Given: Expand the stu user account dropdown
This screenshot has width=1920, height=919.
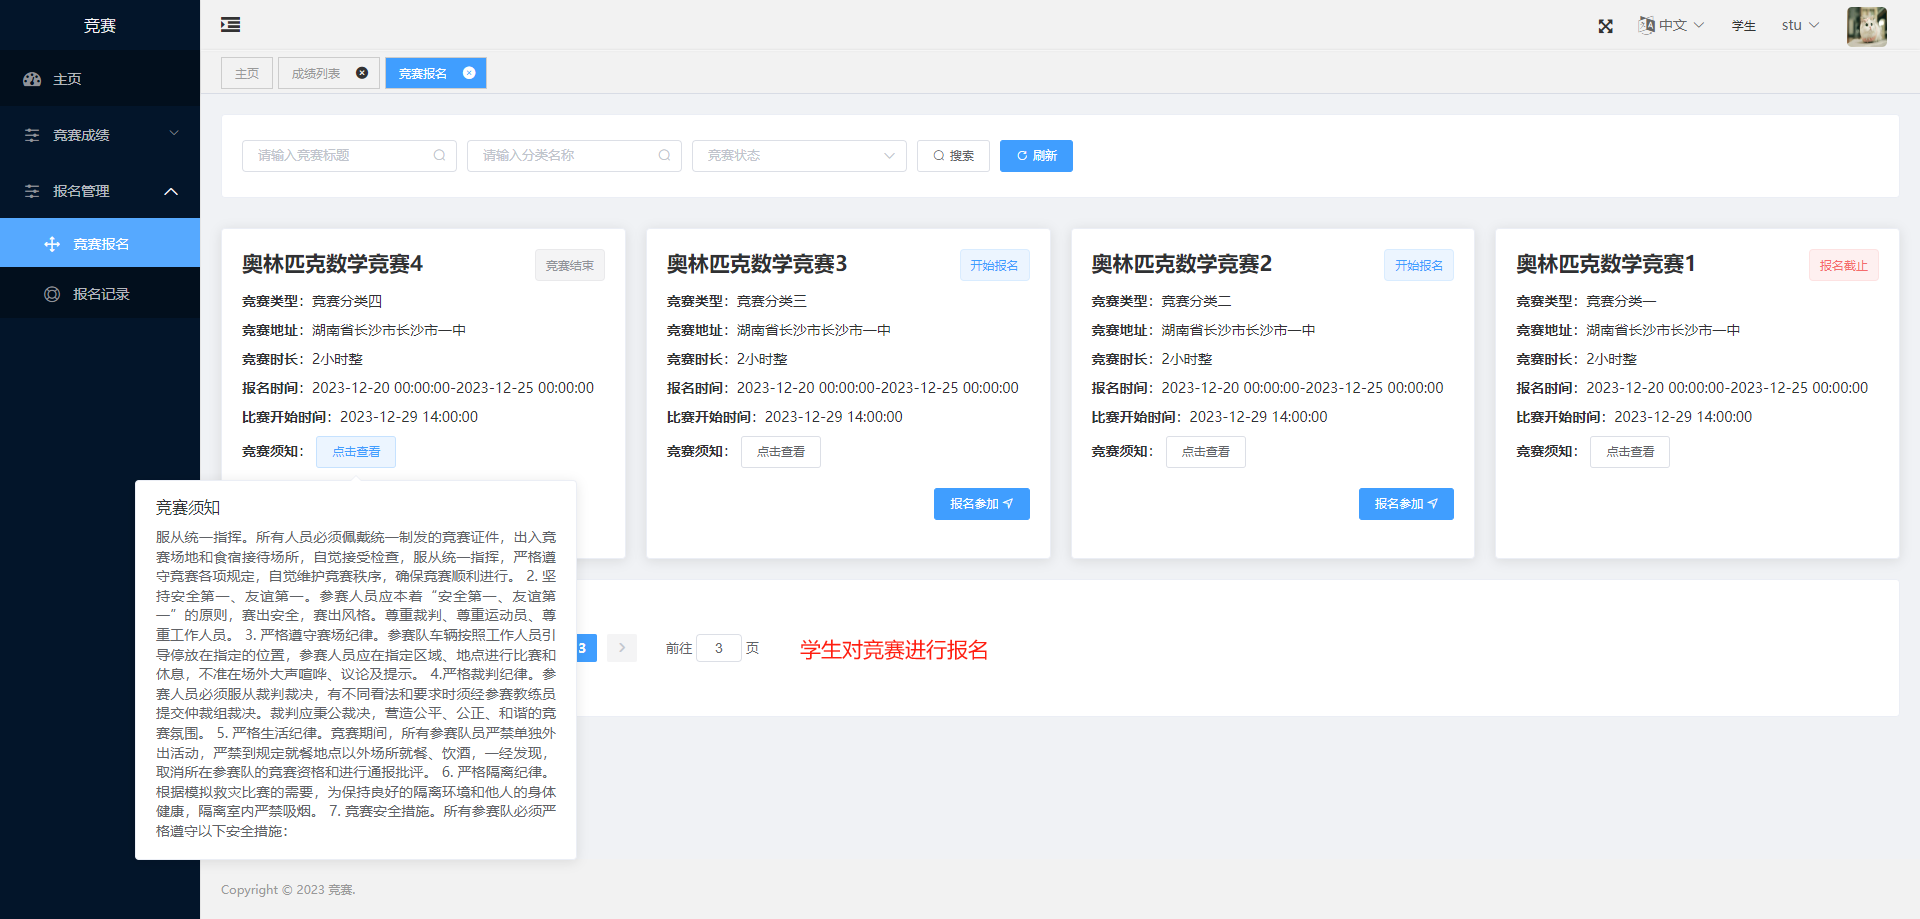Looking at the screenshot, I should (x=1798, y=25).
